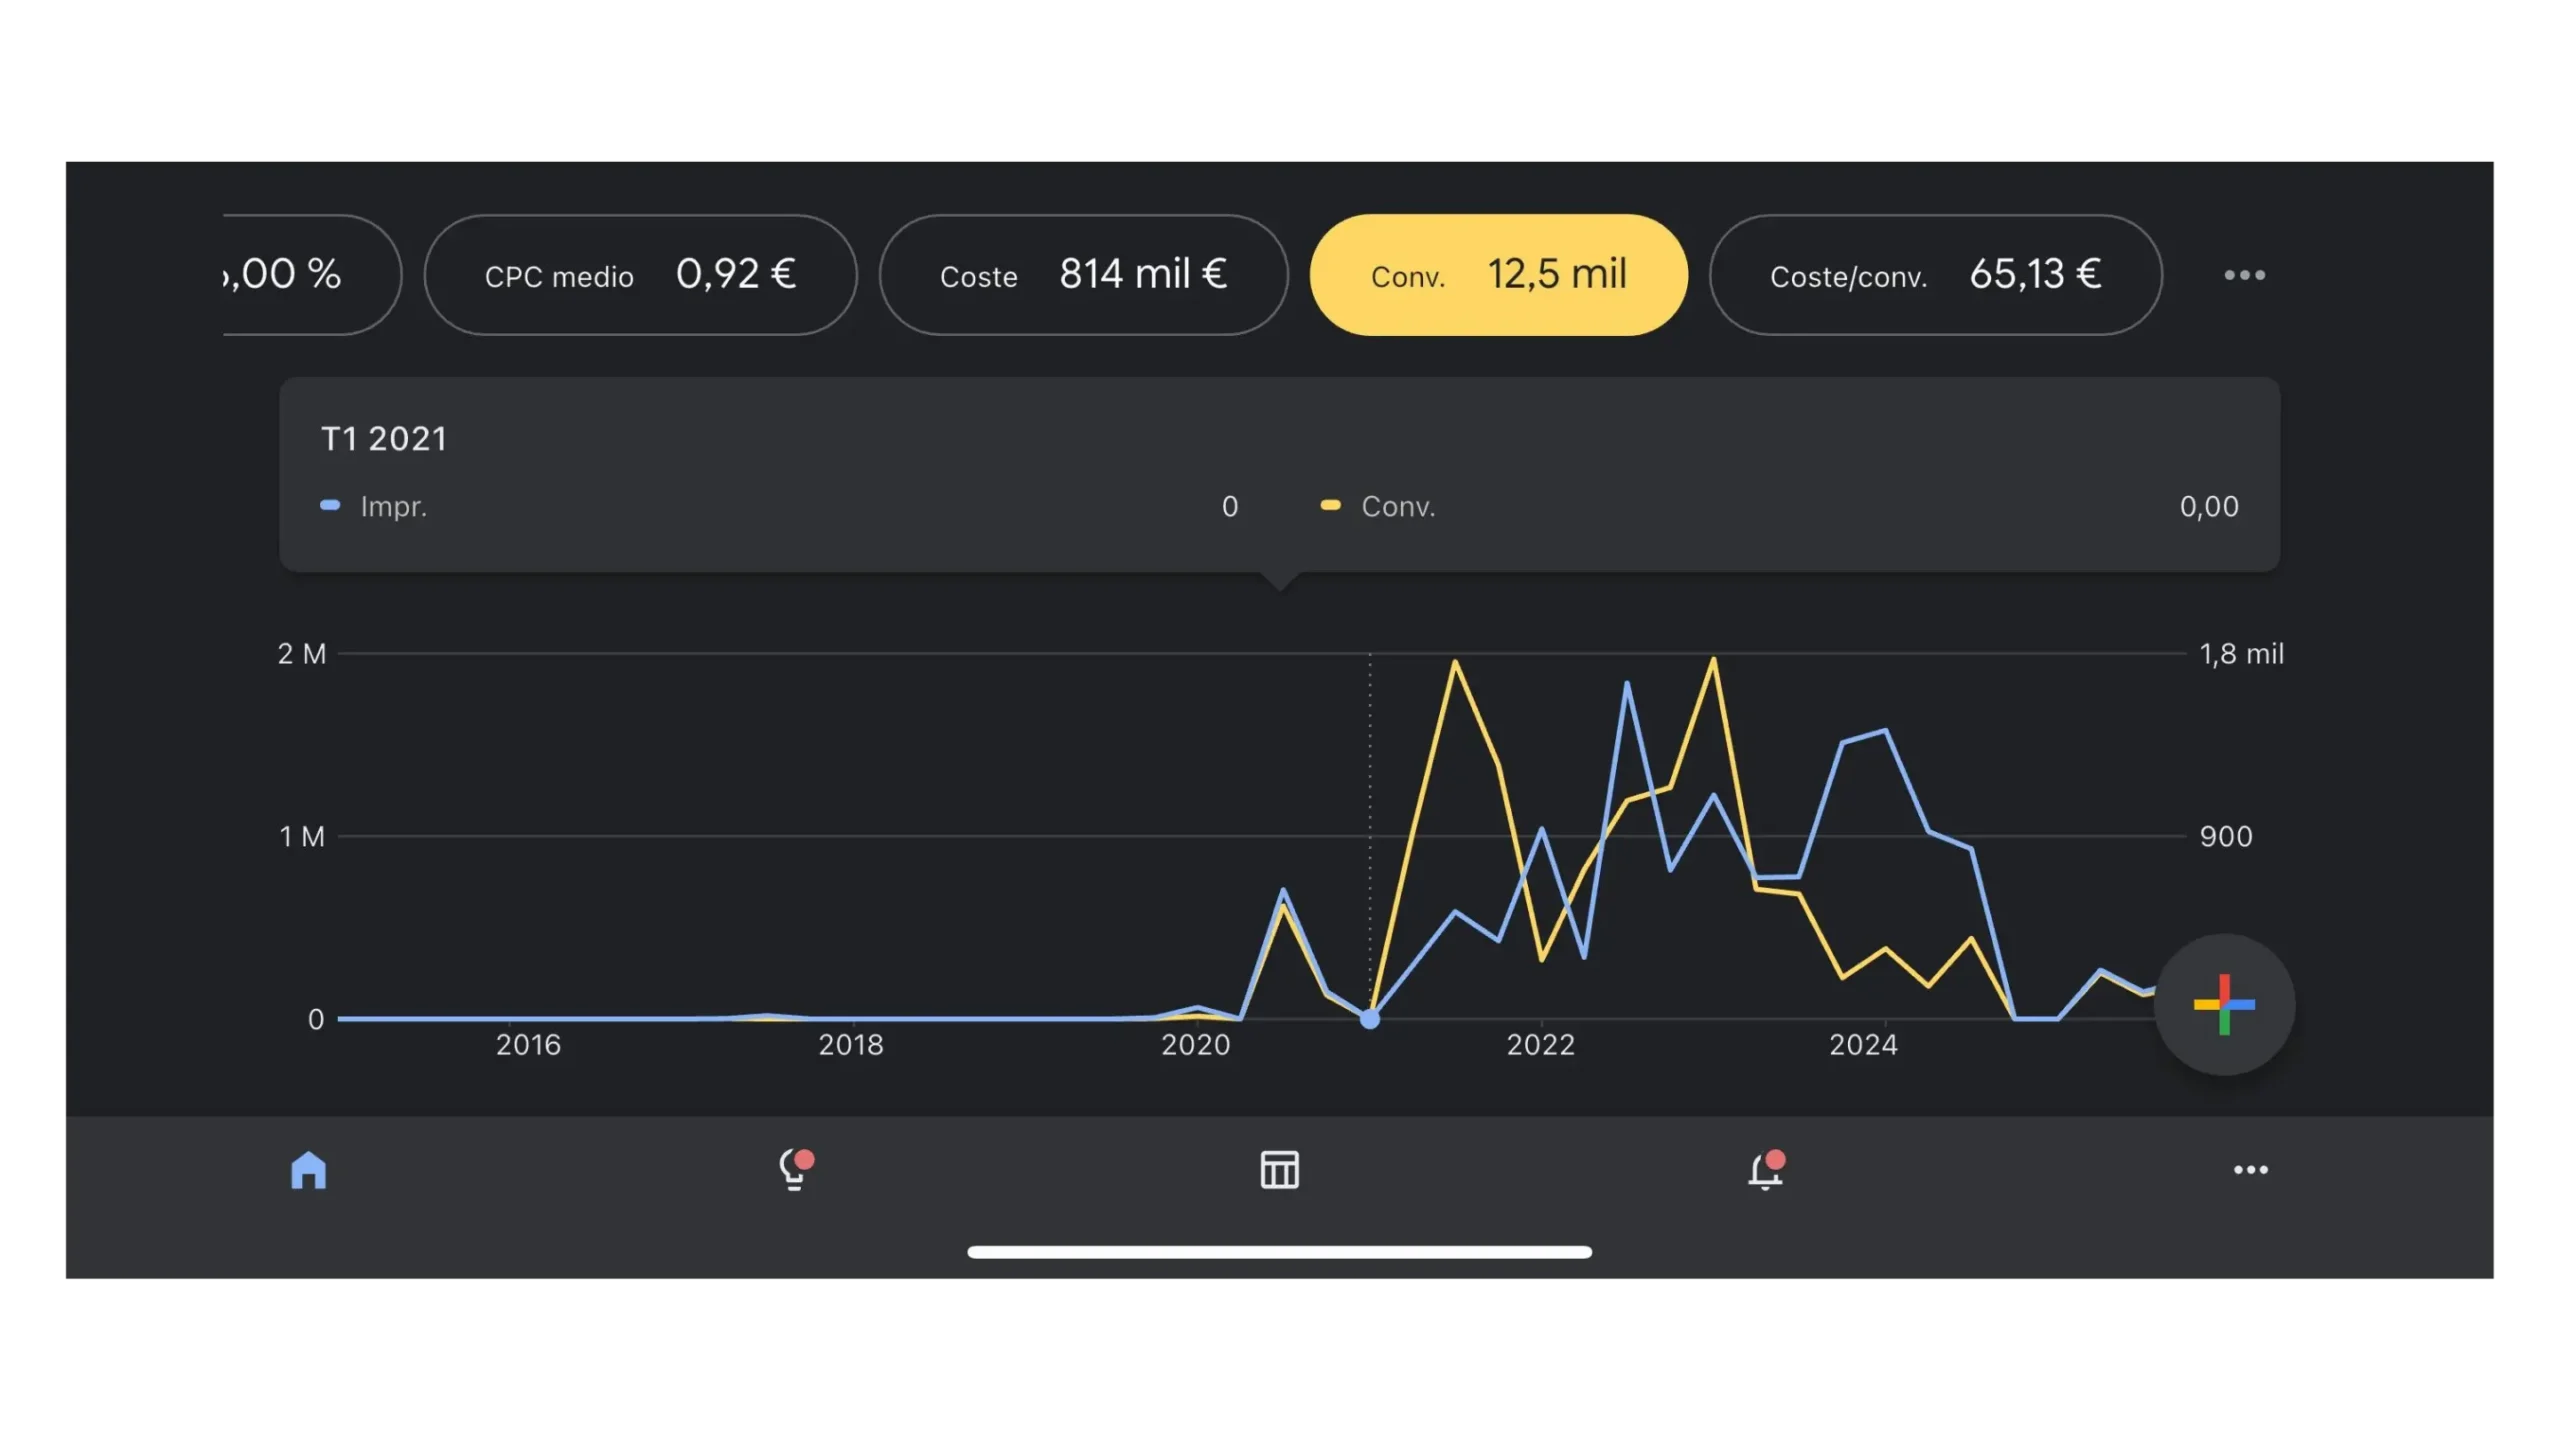Click the 2024 x-axis label
This screenshot has height=1440, width=2560.
click(1862, 1044)
